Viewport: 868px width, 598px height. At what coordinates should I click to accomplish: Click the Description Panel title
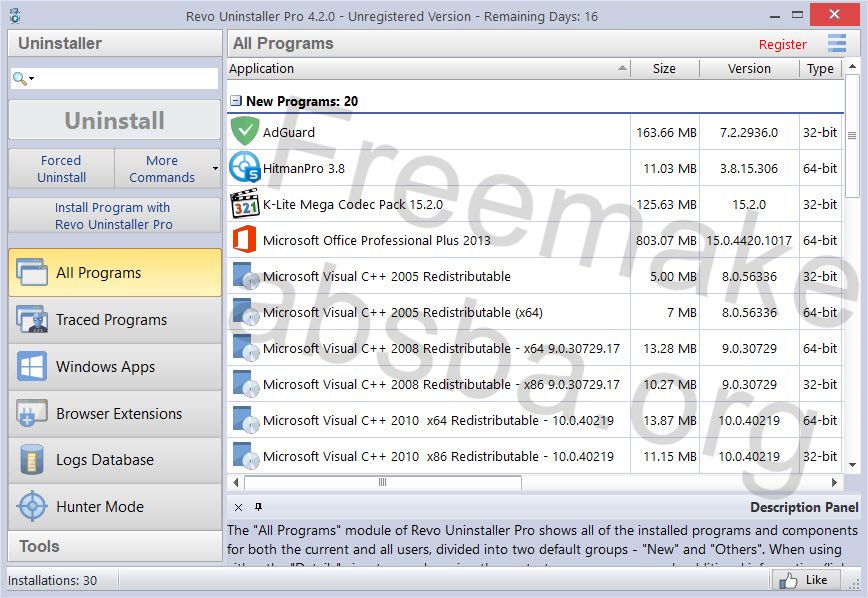[804, 507]
